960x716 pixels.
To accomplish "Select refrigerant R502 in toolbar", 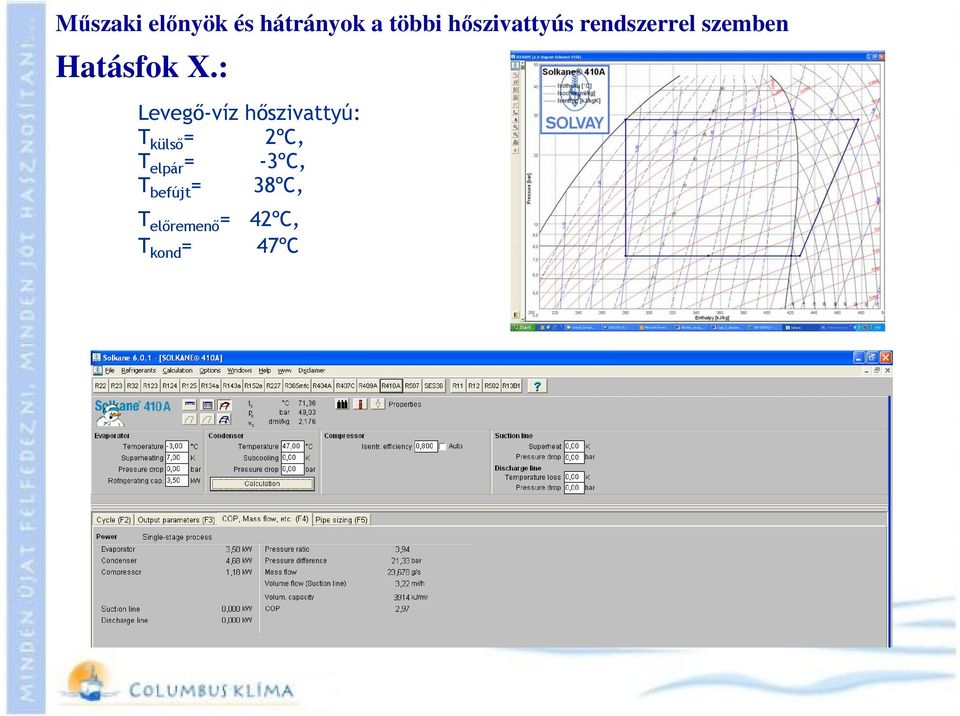I will point(492,386).
